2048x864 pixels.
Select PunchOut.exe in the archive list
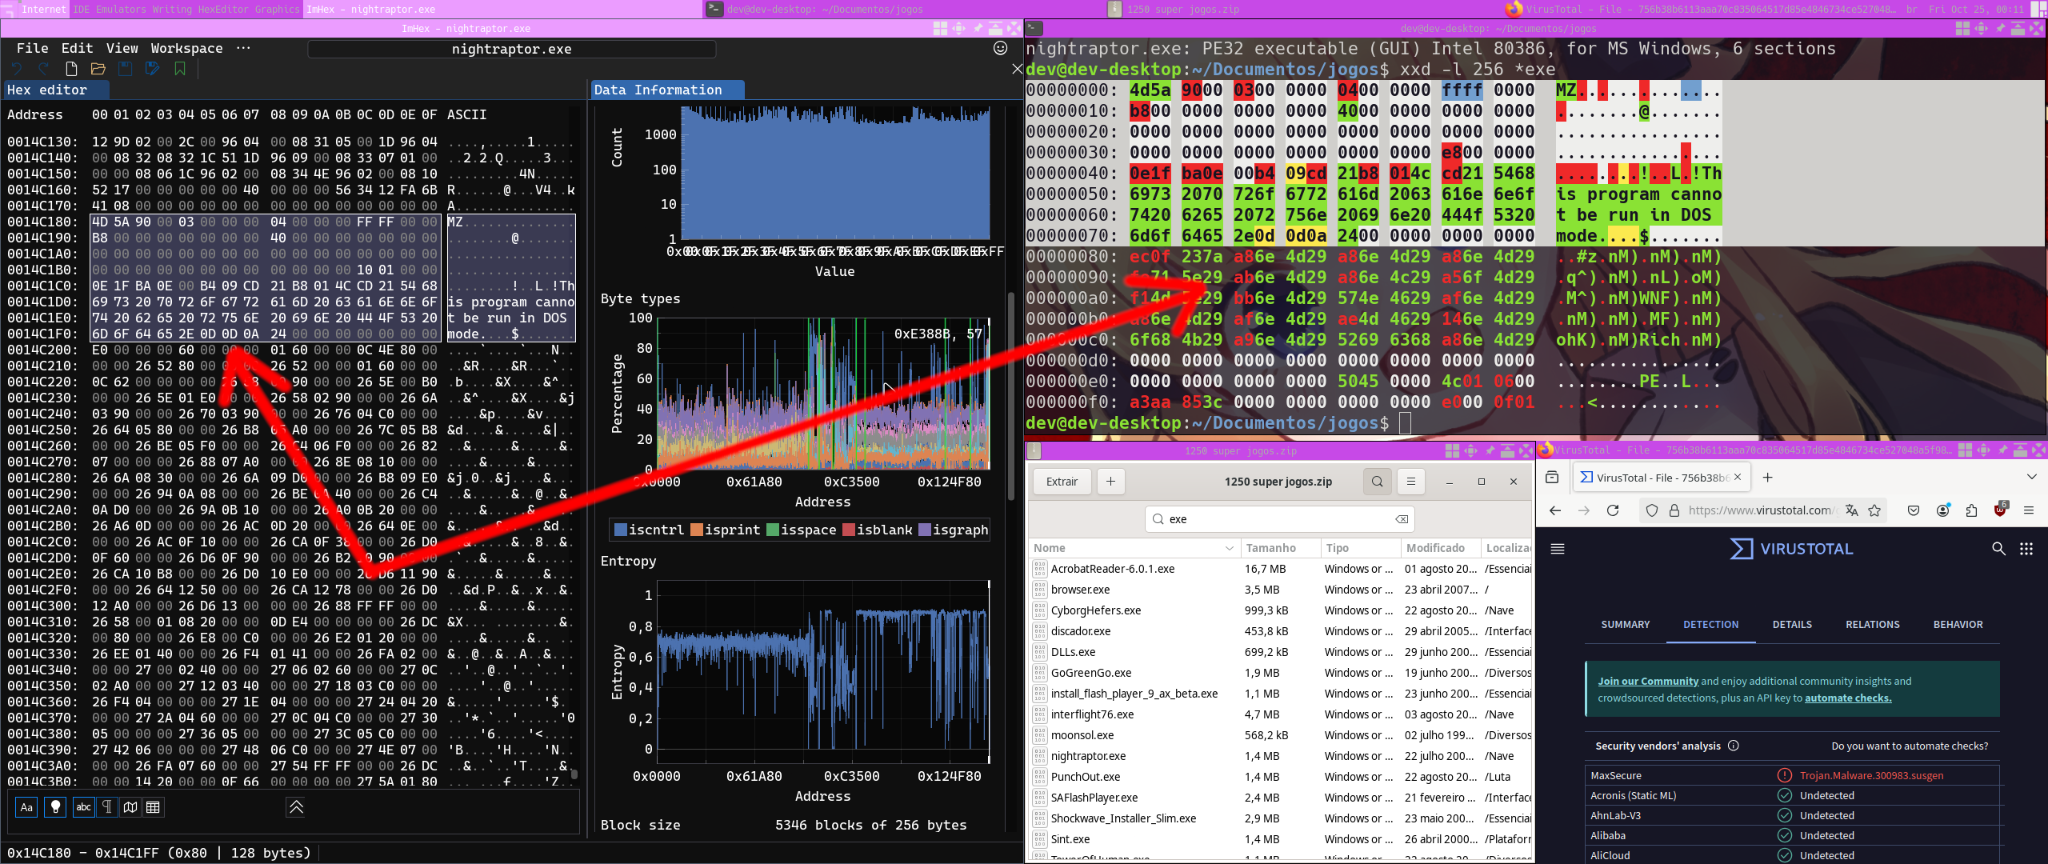(1282, 777)
